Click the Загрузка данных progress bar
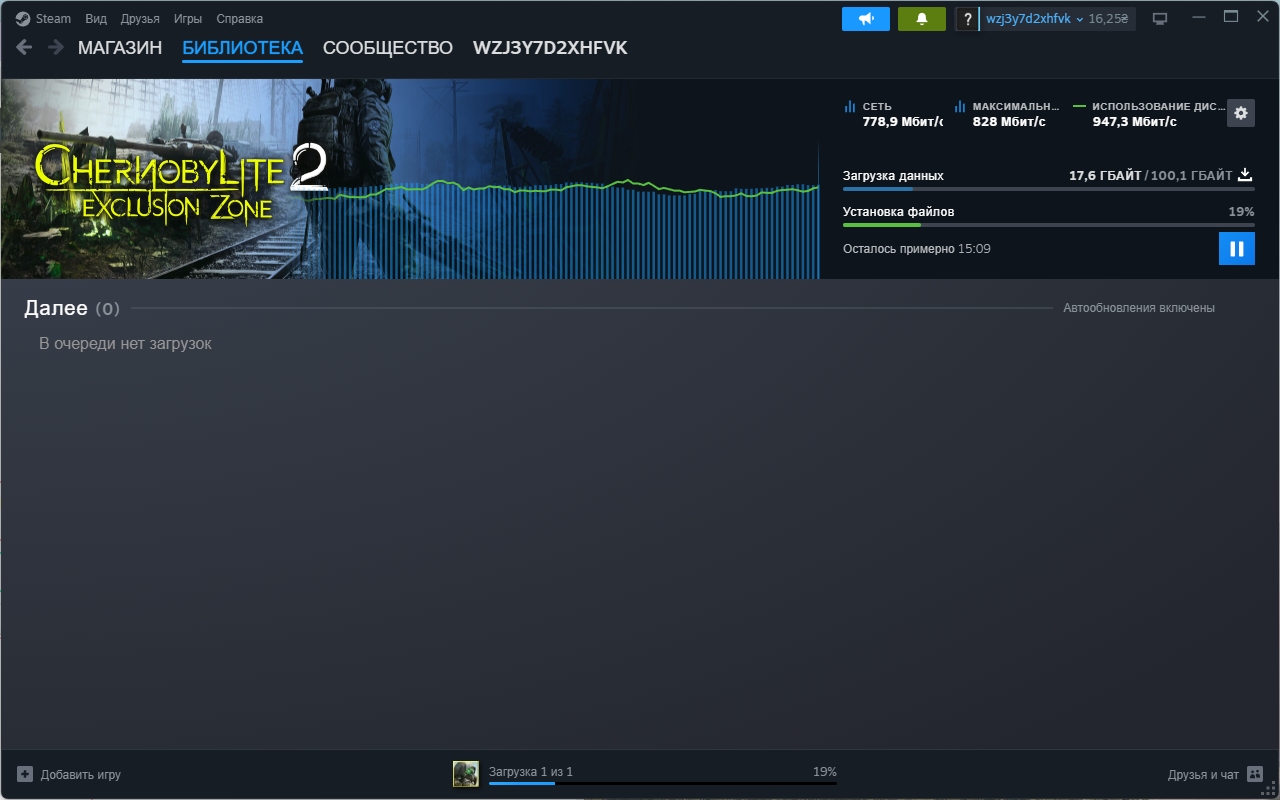This screenshot has width=1280, height=800. (1048, 188)
